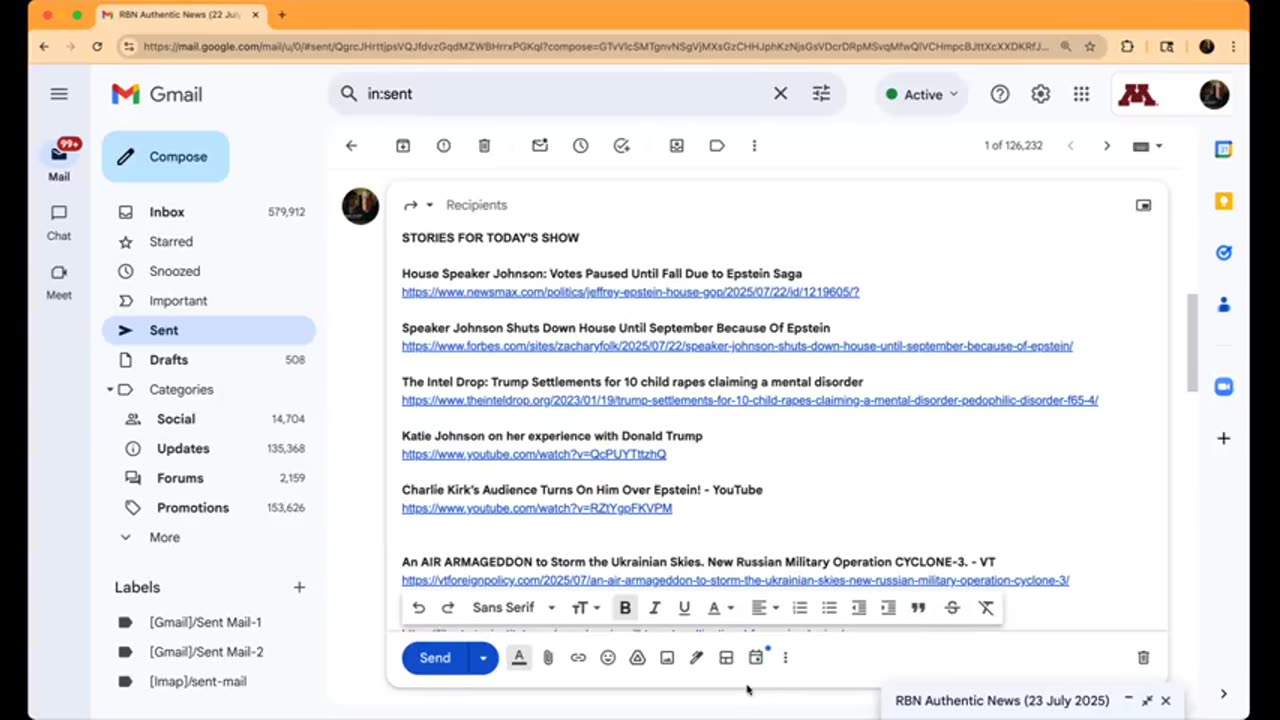The width and height of the screenshot is (1280, 720).
Task: Insert a link in the message
Action: 578,658
